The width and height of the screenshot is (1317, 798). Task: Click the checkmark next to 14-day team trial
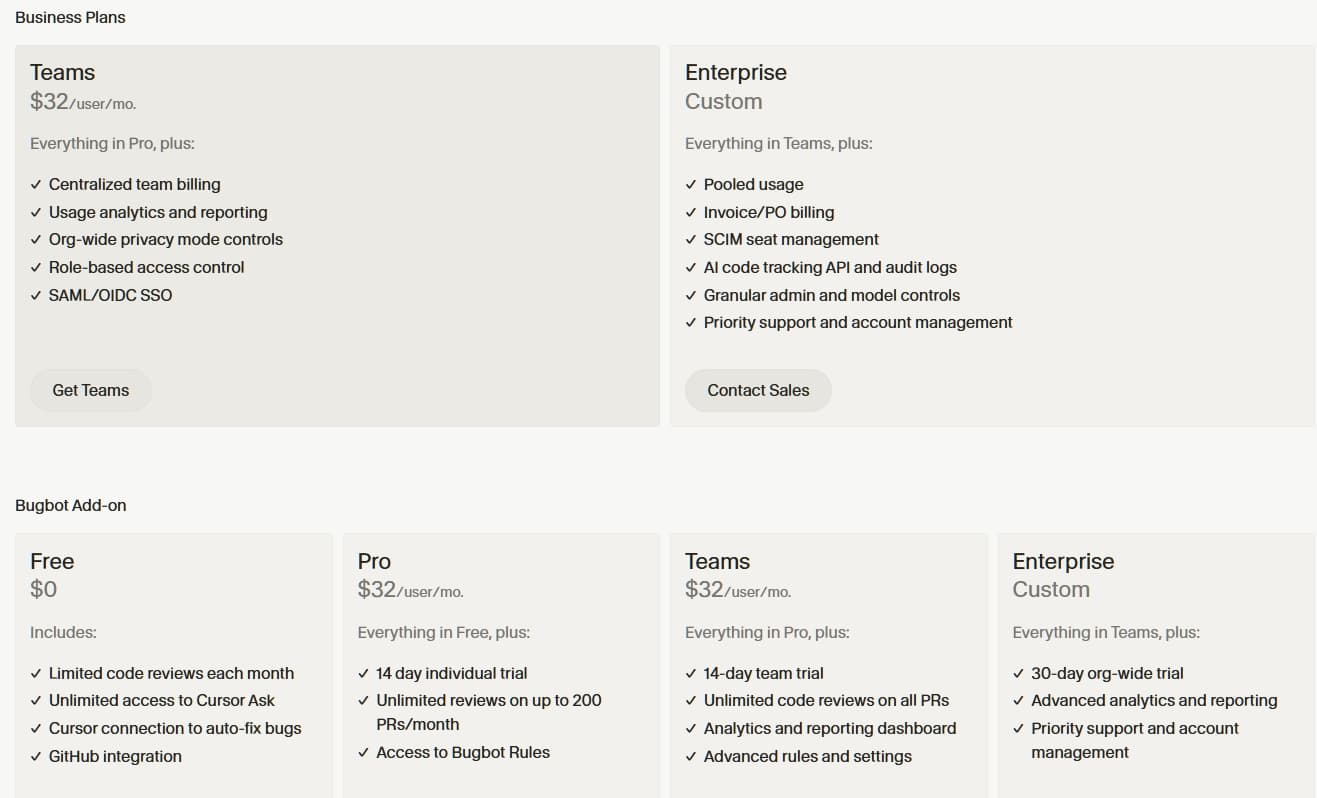point(690,673)
